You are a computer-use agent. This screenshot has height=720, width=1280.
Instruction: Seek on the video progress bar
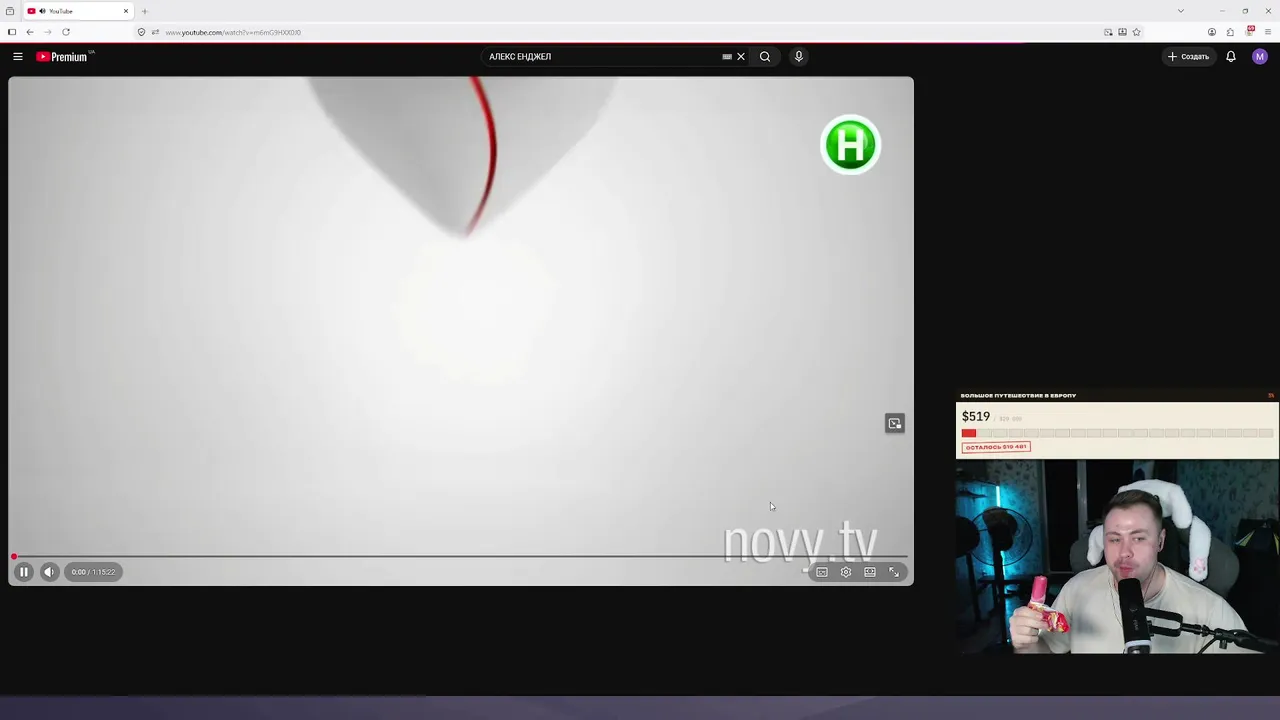coord(461,556)
